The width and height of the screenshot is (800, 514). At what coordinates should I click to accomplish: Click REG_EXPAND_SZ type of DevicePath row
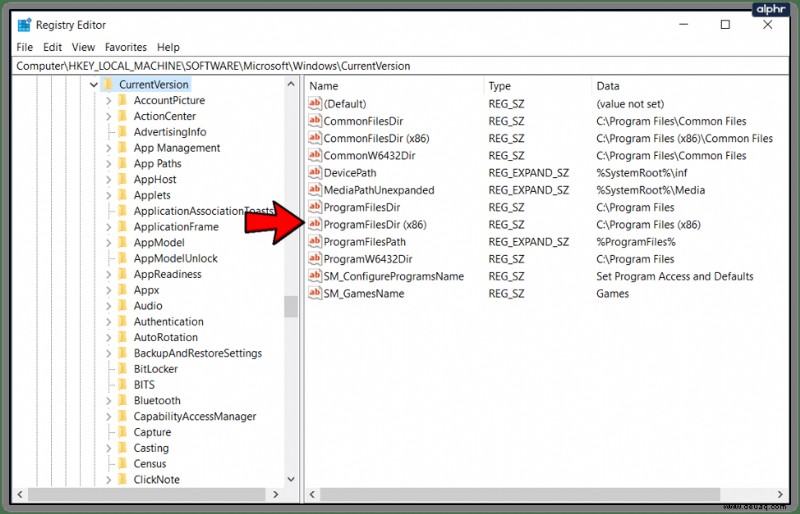(529, 173)
